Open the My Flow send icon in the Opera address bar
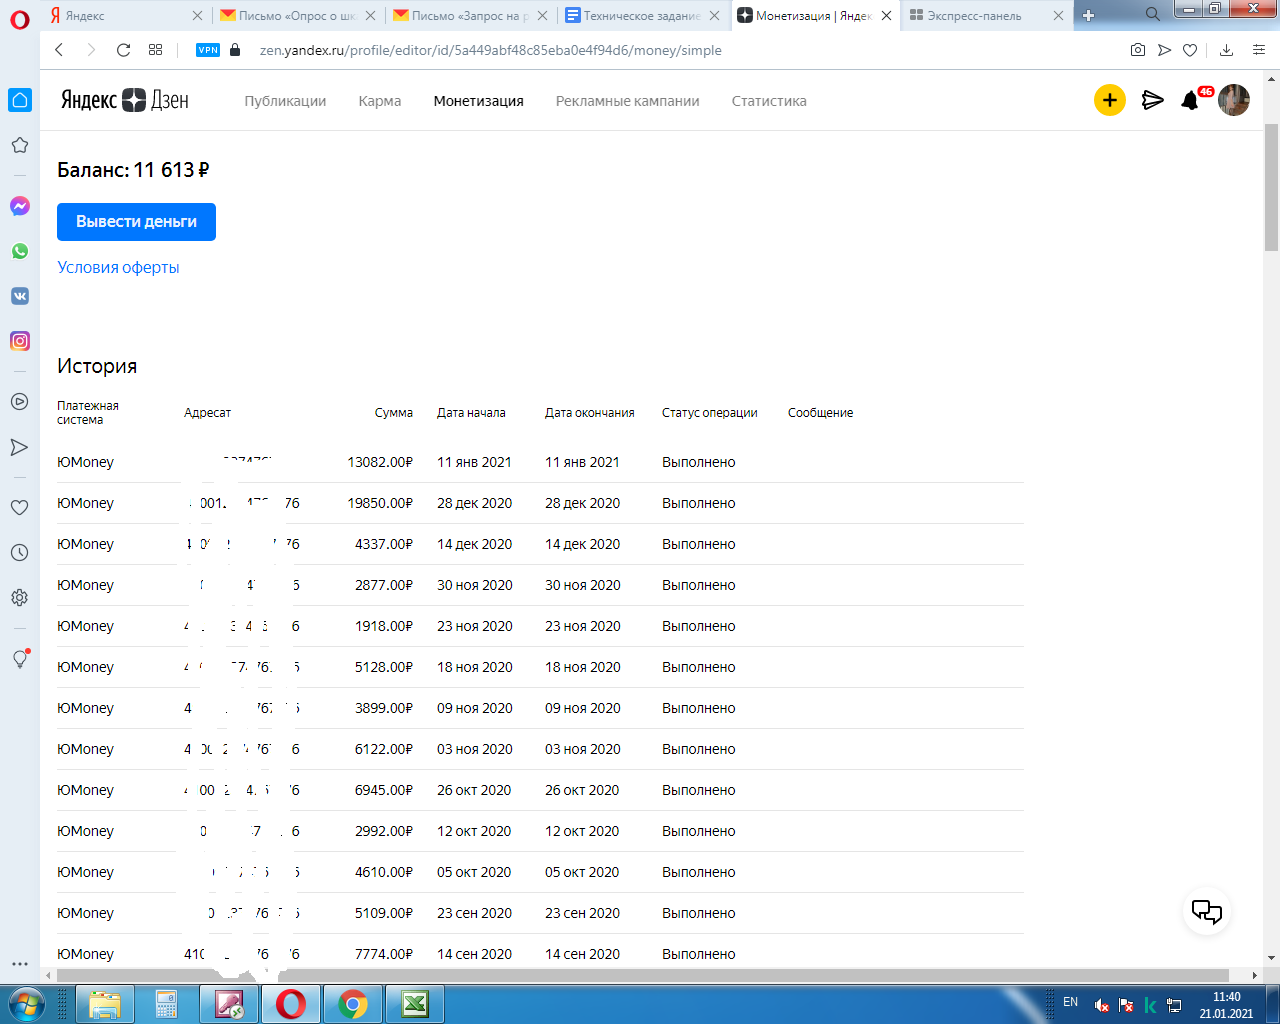 point(1164,50)
